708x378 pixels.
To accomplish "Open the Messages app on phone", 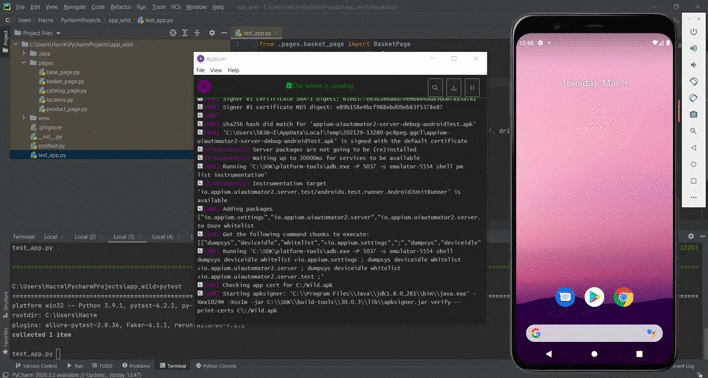I will point(565,297).
